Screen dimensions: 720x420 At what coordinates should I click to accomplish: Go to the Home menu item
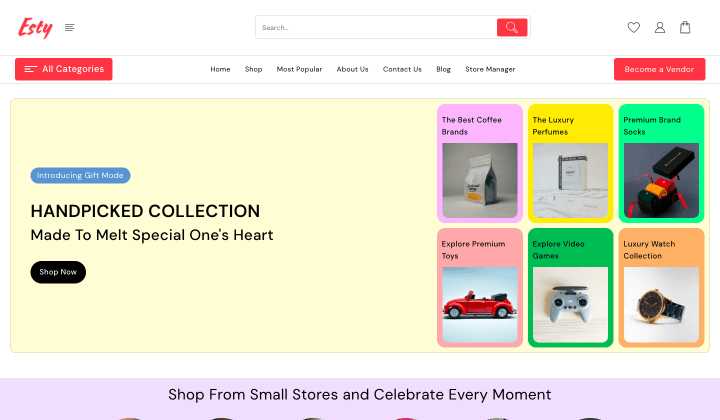point(220,69)
